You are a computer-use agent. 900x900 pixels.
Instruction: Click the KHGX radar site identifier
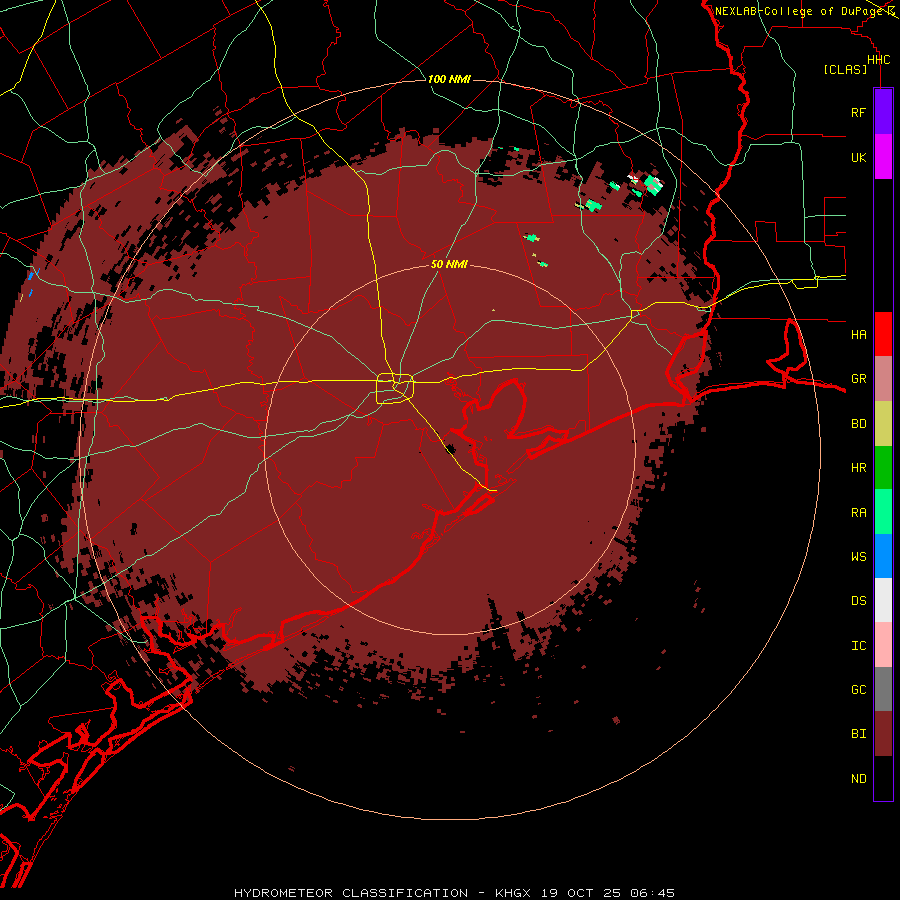tap(513, 893)
